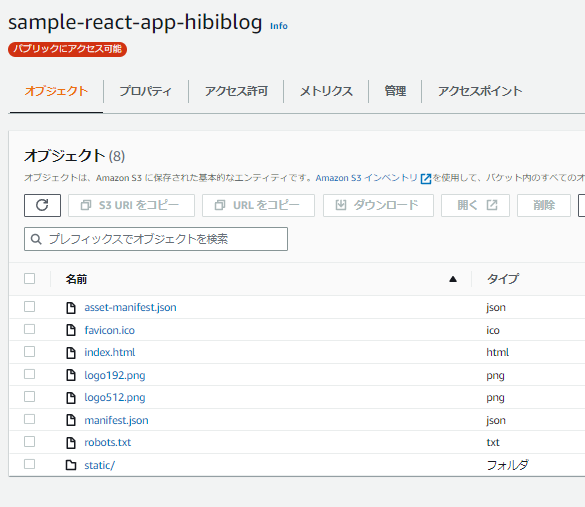
Task: Click the ダウンロード button
Action: pyautogui.click(x=378, y=205)
